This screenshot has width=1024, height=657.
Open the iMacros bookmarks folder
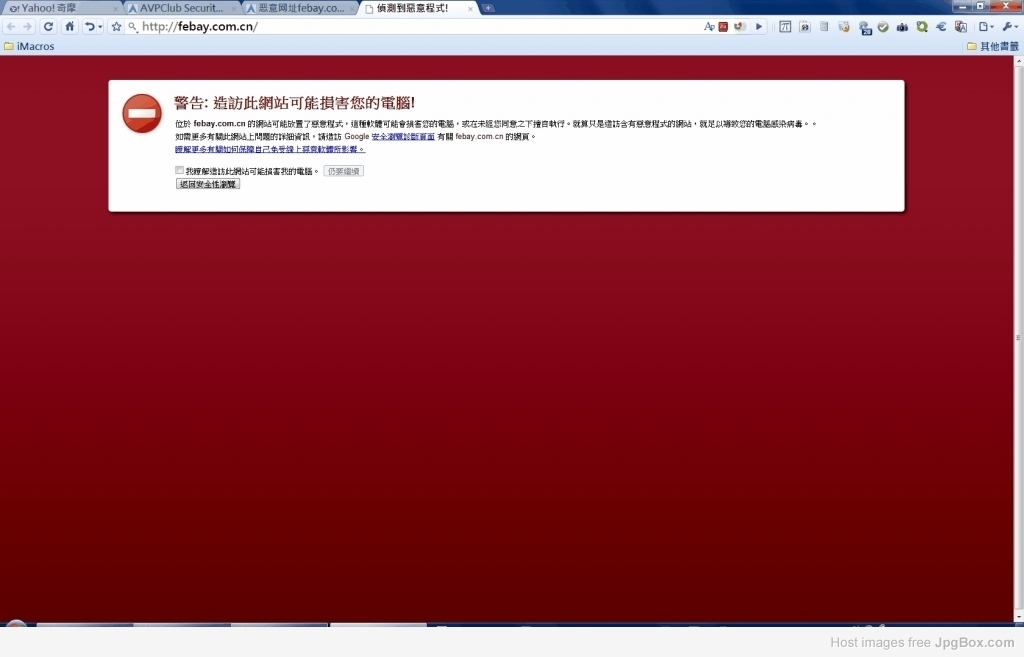(29, 46)
